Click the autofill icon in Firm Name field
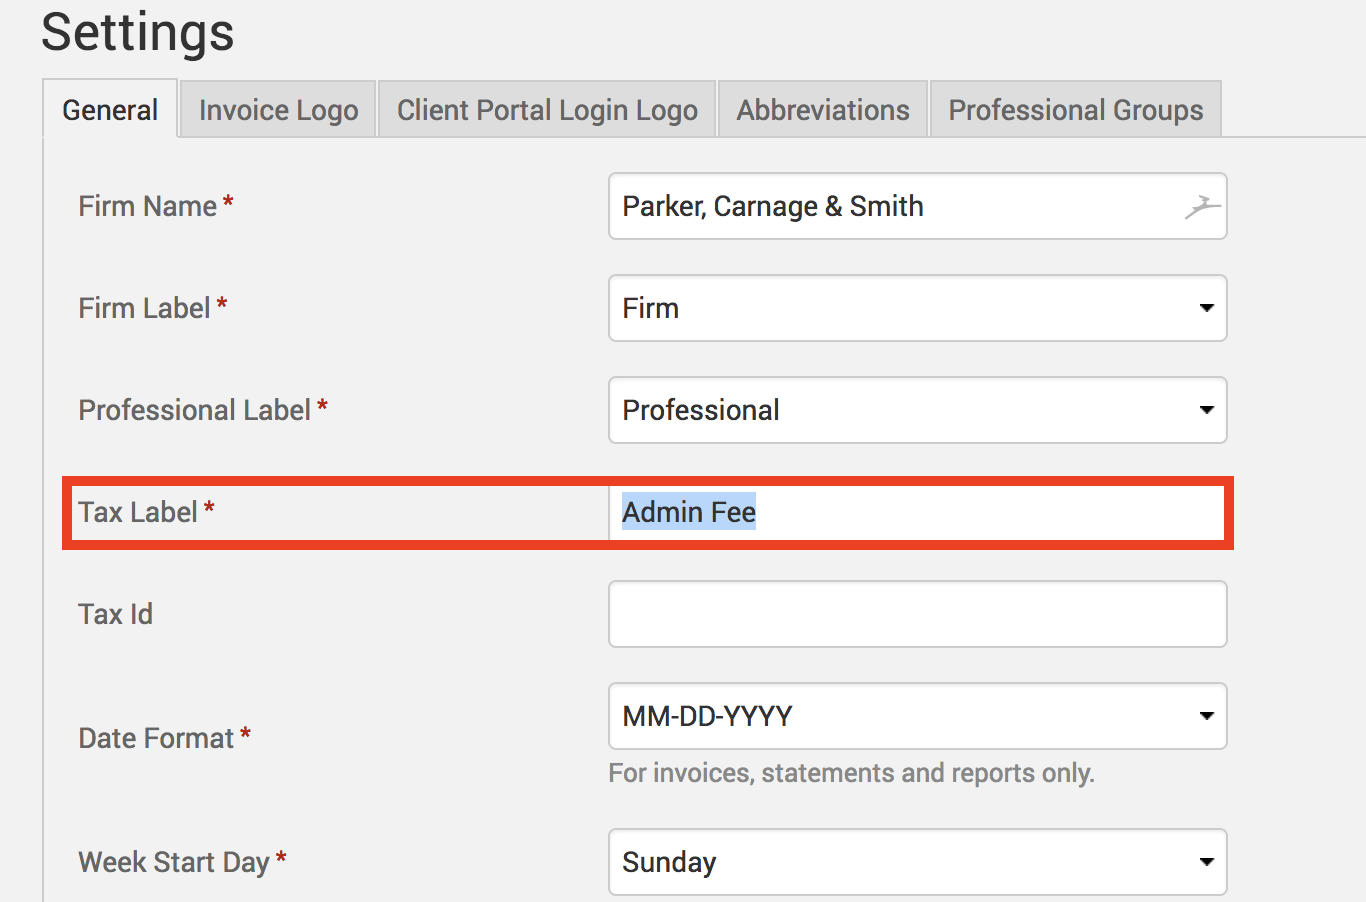Screen dimensions: 1366x902 (x=1203, y=207)
